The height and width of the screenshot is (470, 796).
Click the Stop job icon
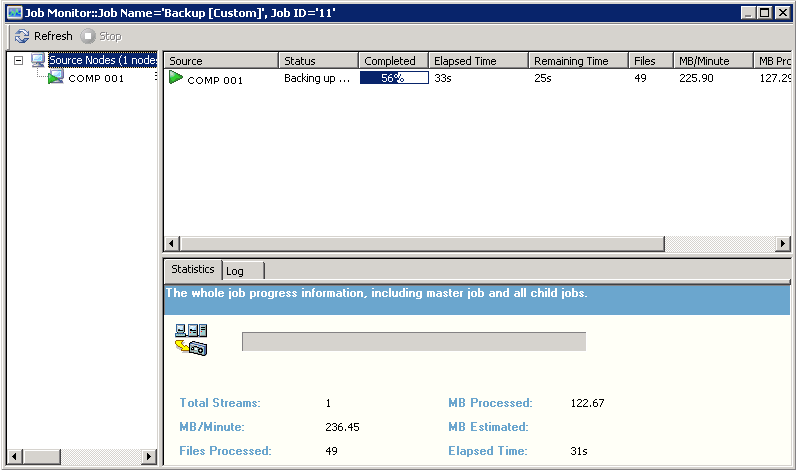pyautogui.click(x=88, y=36)
